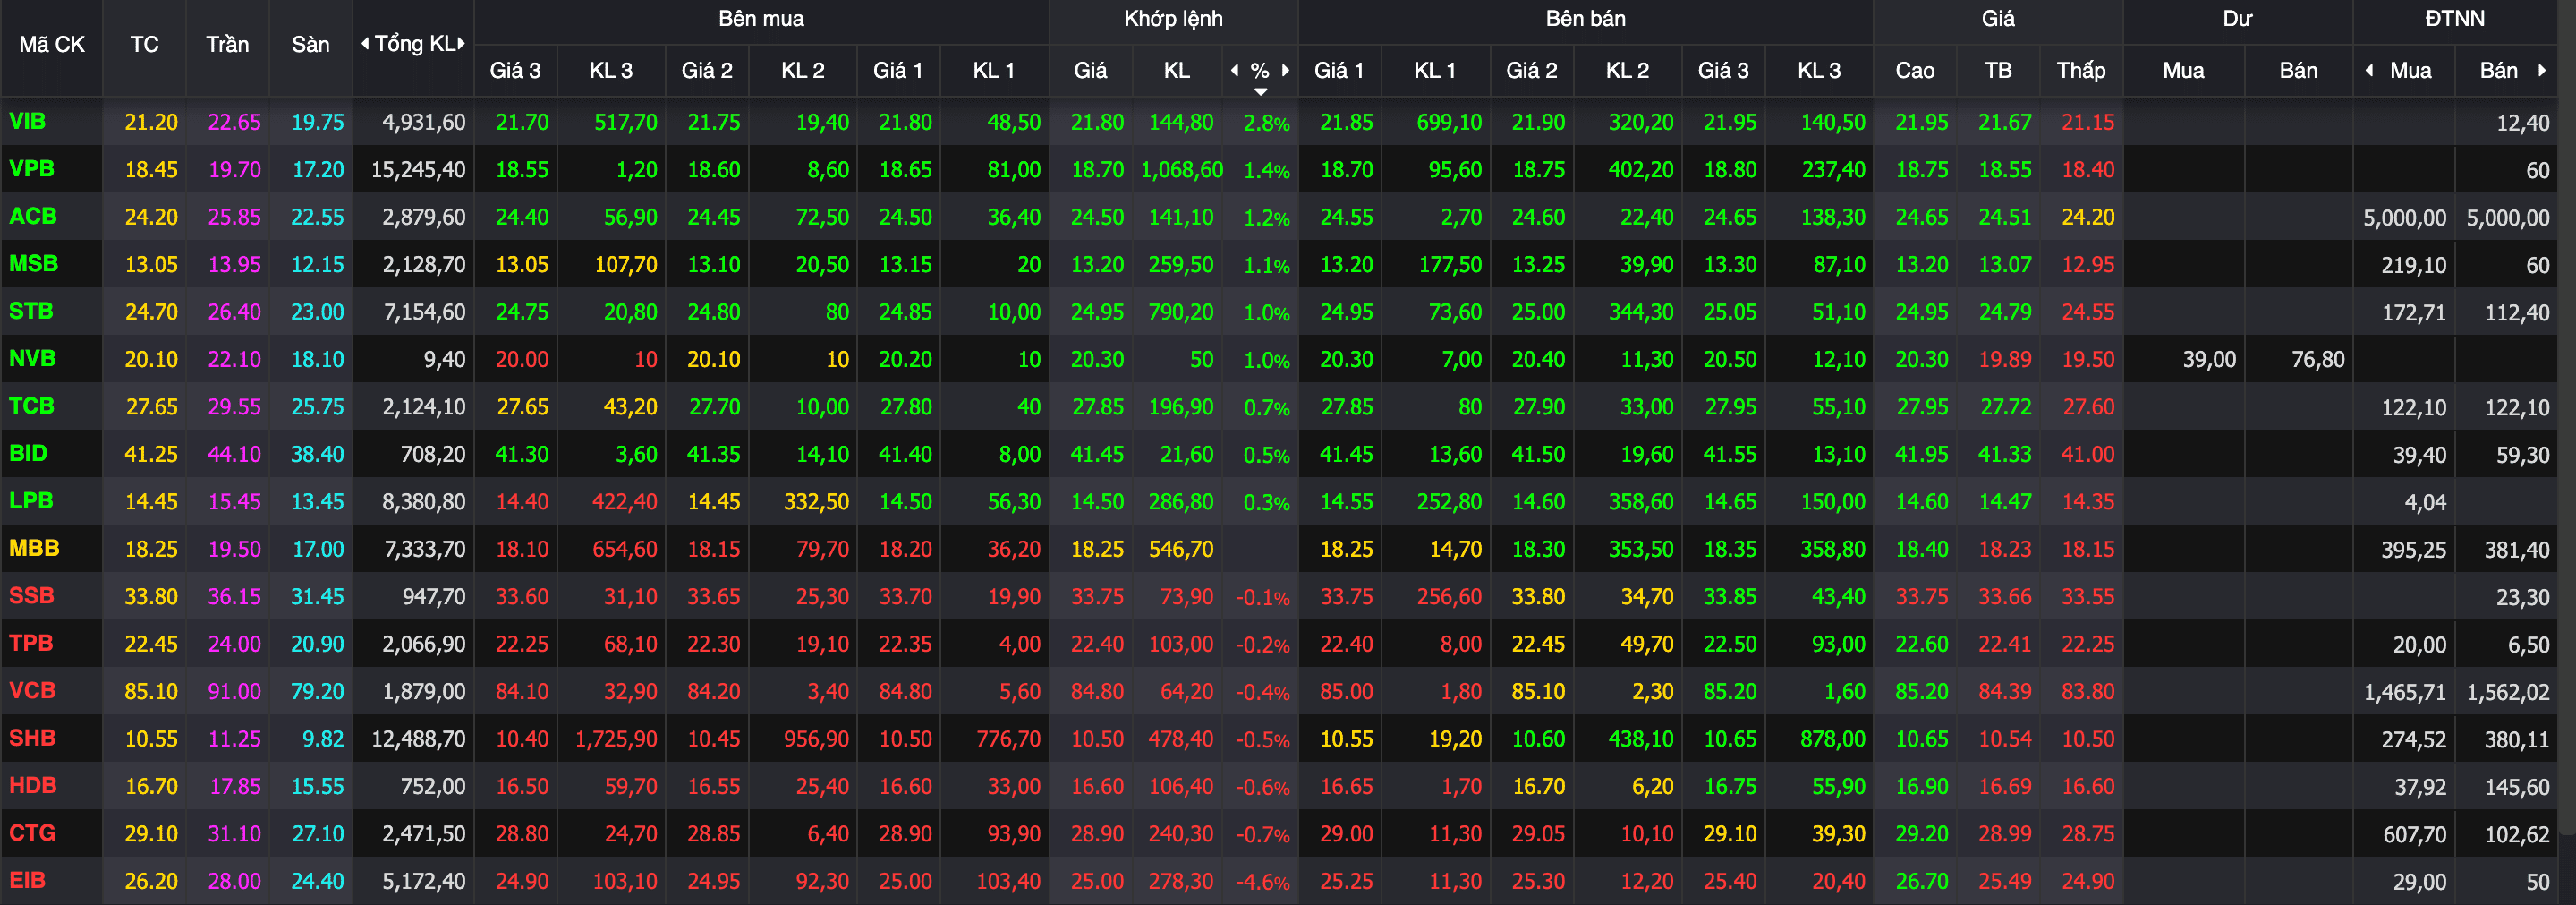Open stock symbol VIB

click(x=27, y=121)
